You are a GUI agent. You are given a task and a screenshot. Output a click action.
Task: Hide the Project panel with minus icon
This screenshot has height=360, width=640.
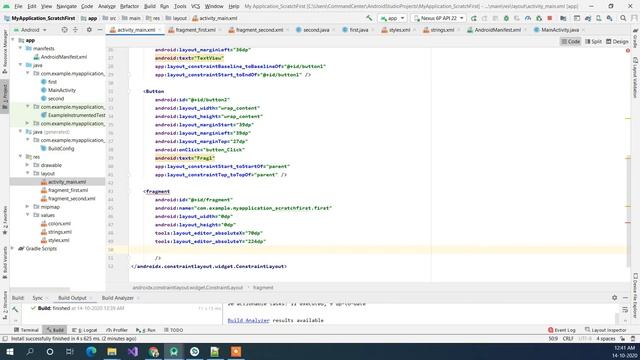(x=100, y=30)
